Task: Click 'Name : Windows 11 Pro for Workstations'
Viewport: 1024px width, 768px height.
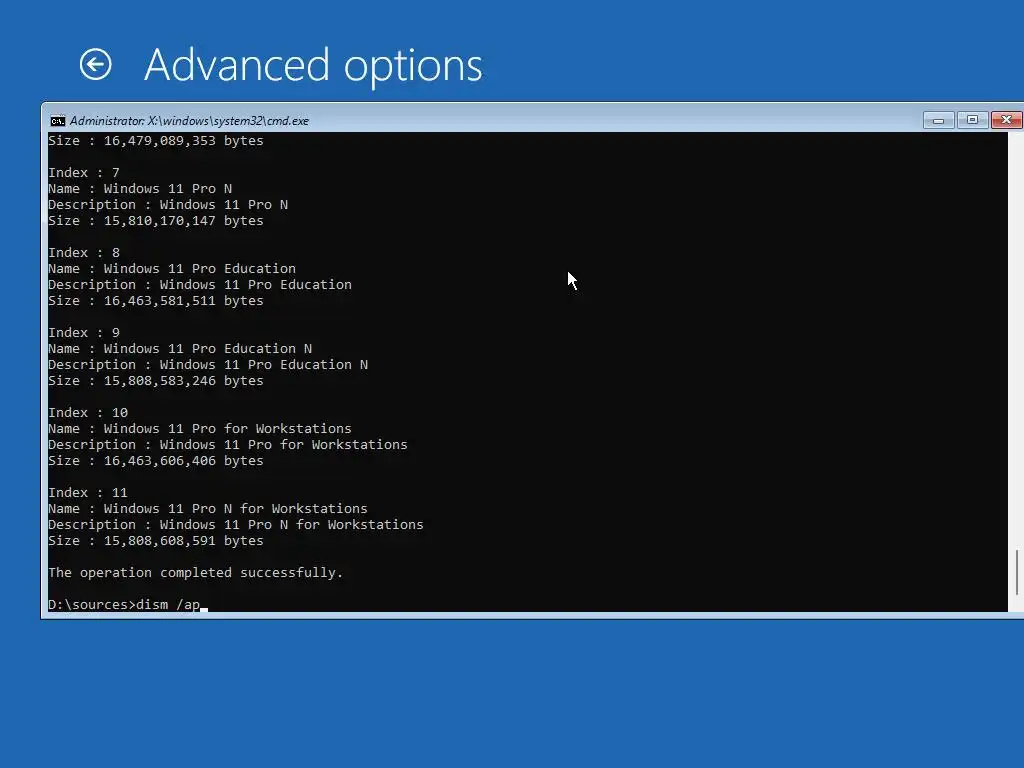Action: coord(200,428)
